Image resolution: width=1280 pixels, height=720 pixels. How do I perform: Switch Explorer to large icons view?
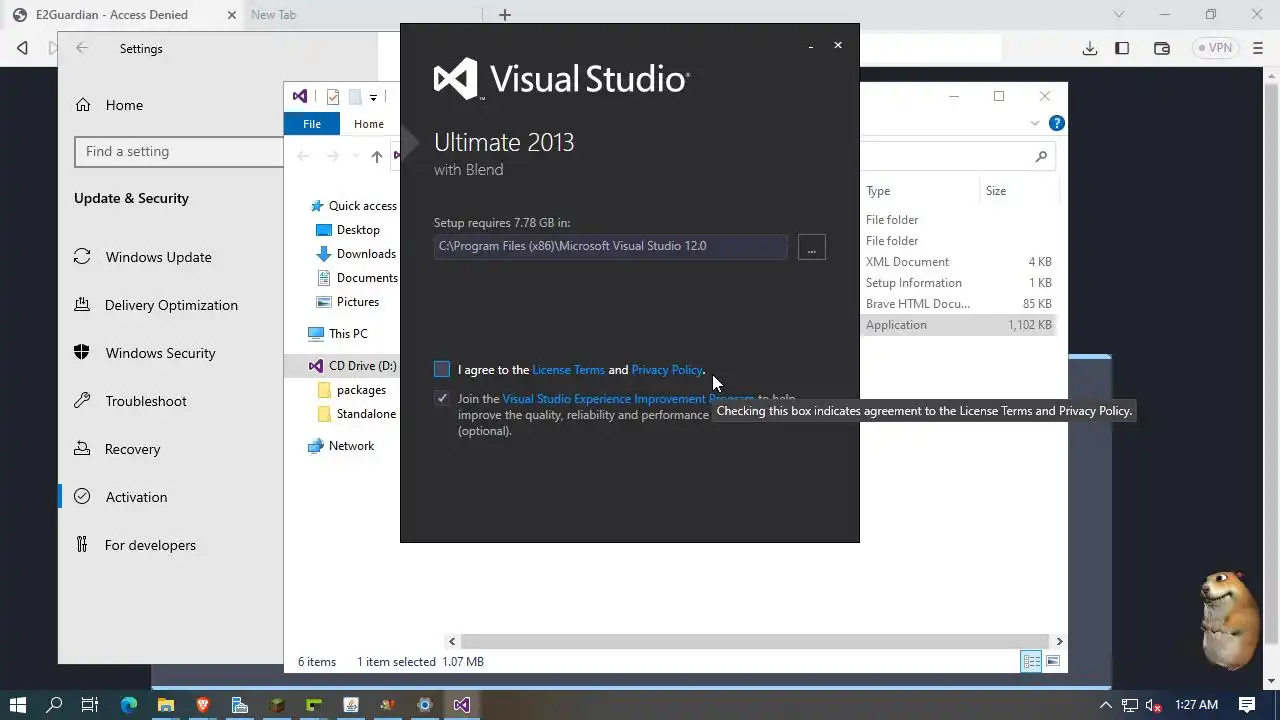click(x=1052, y=662)
